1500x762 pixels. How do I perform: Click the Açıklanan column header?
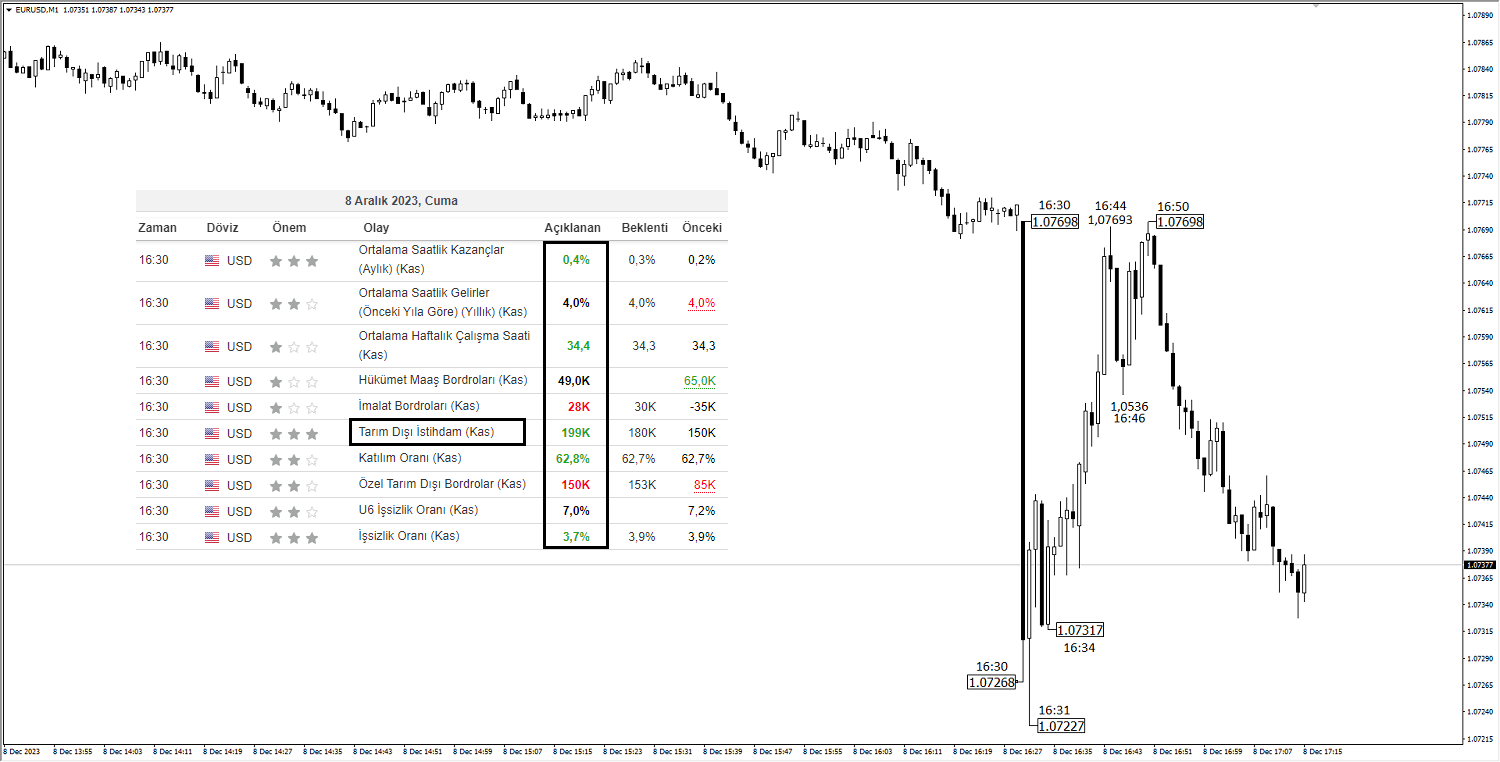(x=573, y=228)
